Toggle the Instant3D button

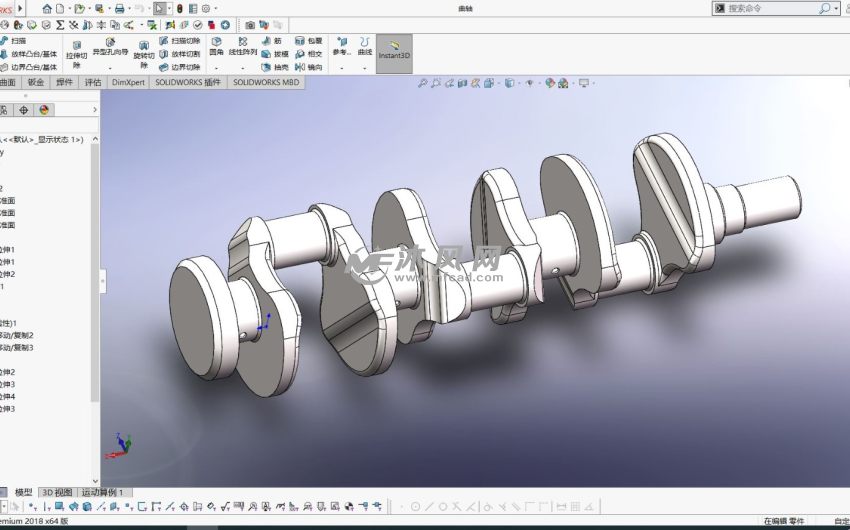394,50
